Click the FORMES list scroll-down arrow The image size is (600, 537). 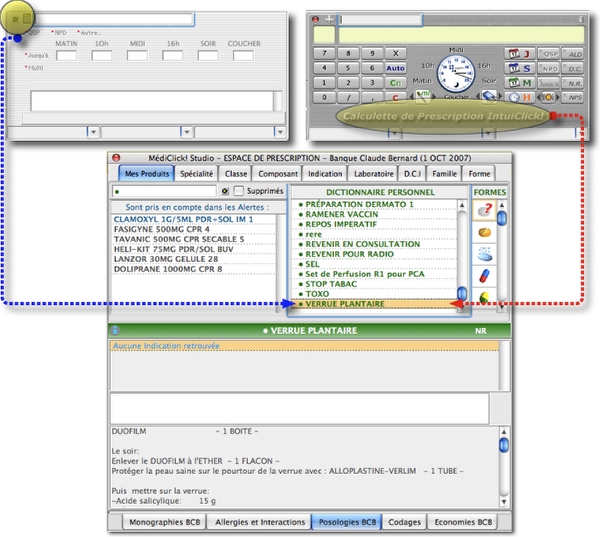pos(502,307)
